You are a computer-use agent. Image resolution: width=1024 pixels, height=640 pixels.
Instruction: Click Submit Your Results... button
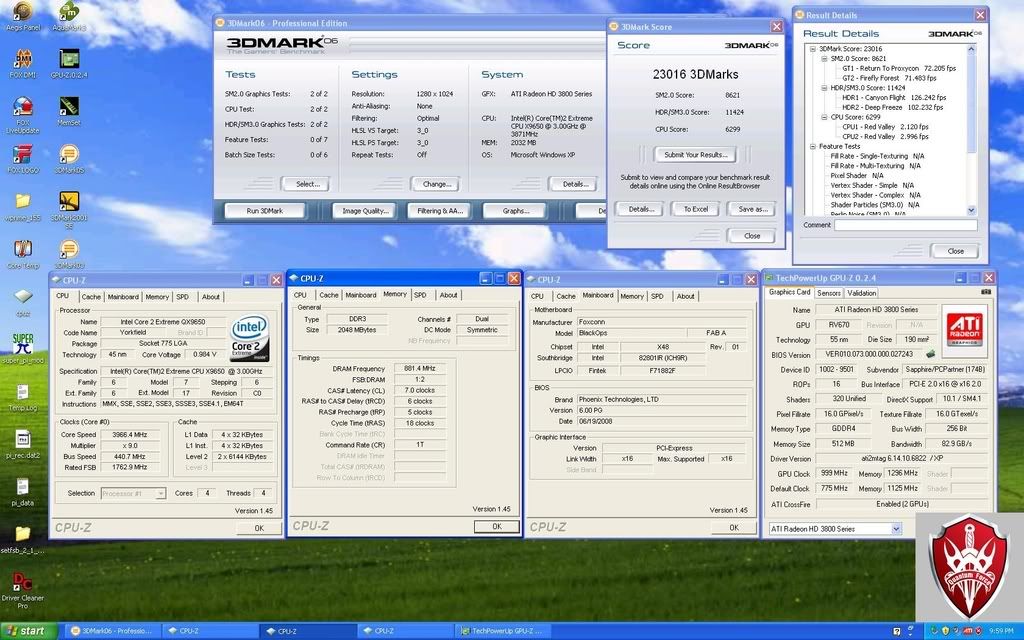(x=696, y=155)
